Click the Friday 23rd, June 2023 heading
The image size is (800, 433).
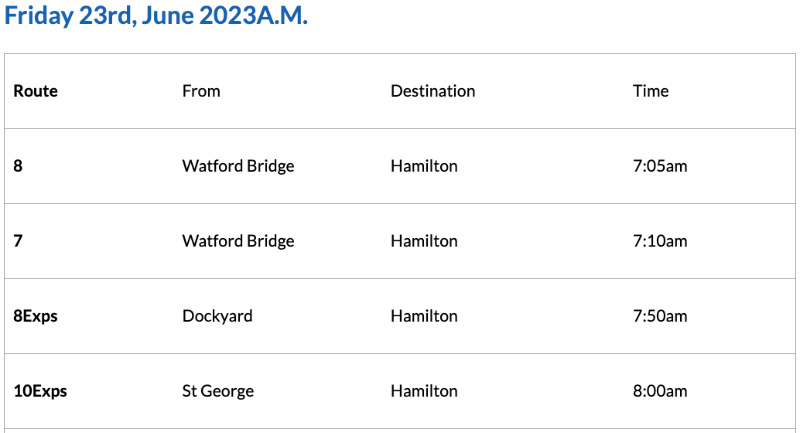tap(156, 18)
